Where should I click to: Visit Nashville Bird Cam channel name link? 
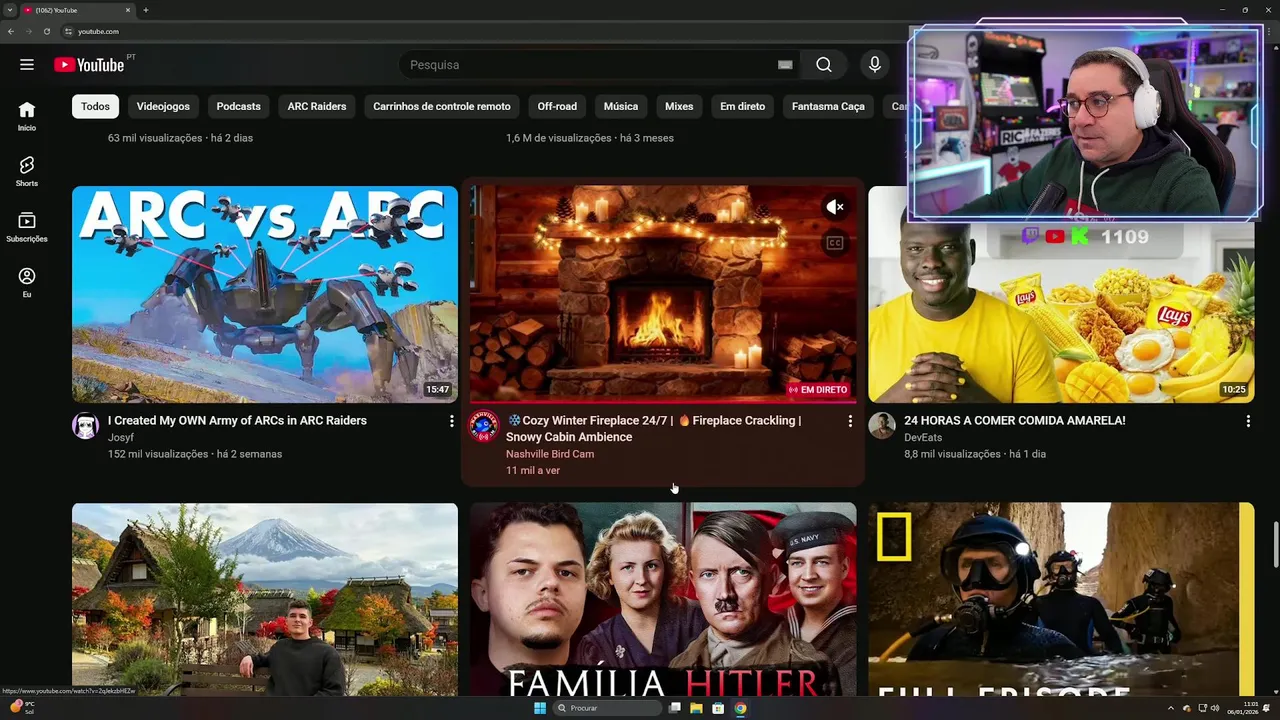pos(550,454)
